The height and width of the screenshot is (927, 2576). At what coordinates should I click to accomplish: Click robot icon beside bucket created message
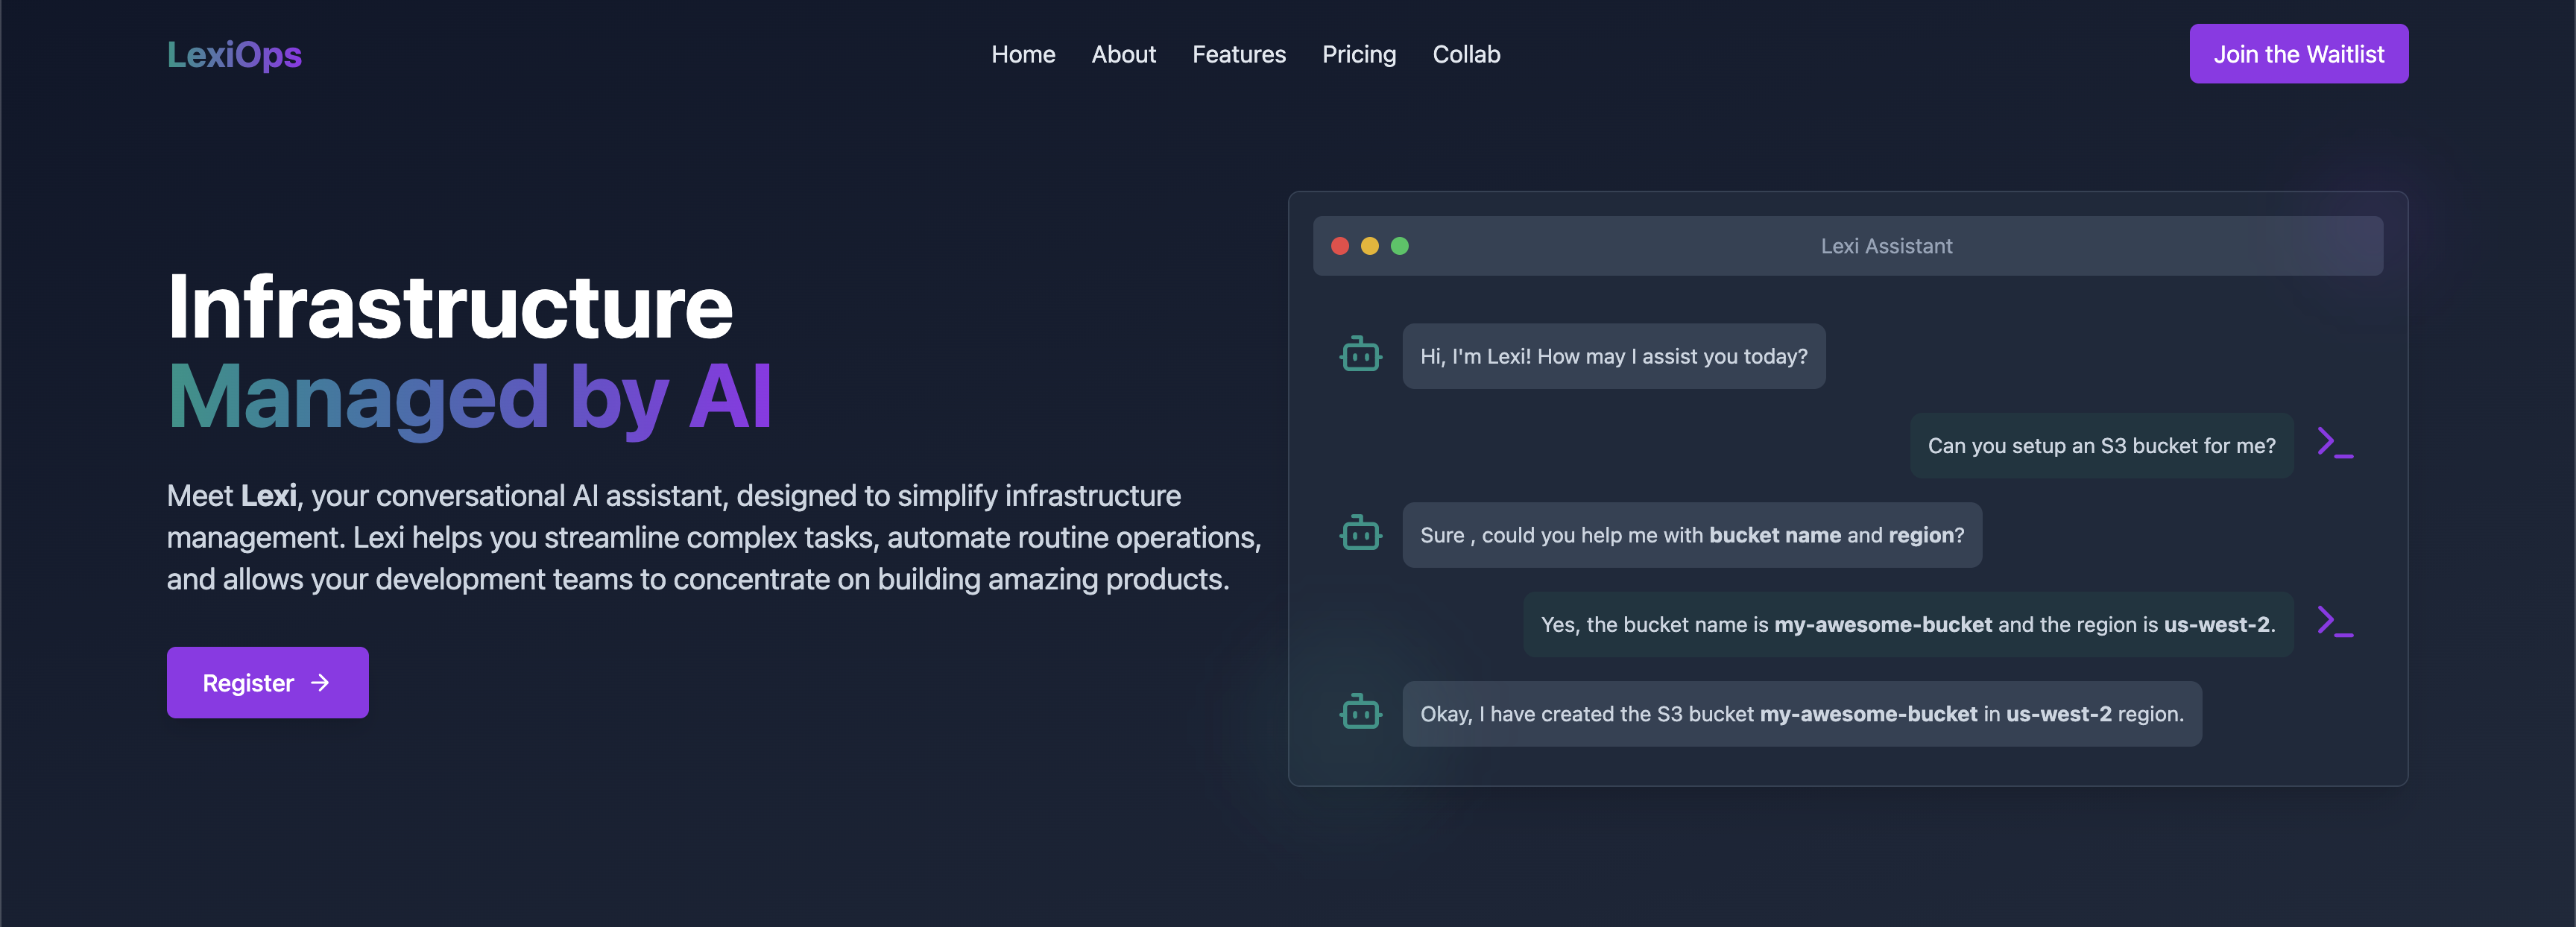[1360, 713]
